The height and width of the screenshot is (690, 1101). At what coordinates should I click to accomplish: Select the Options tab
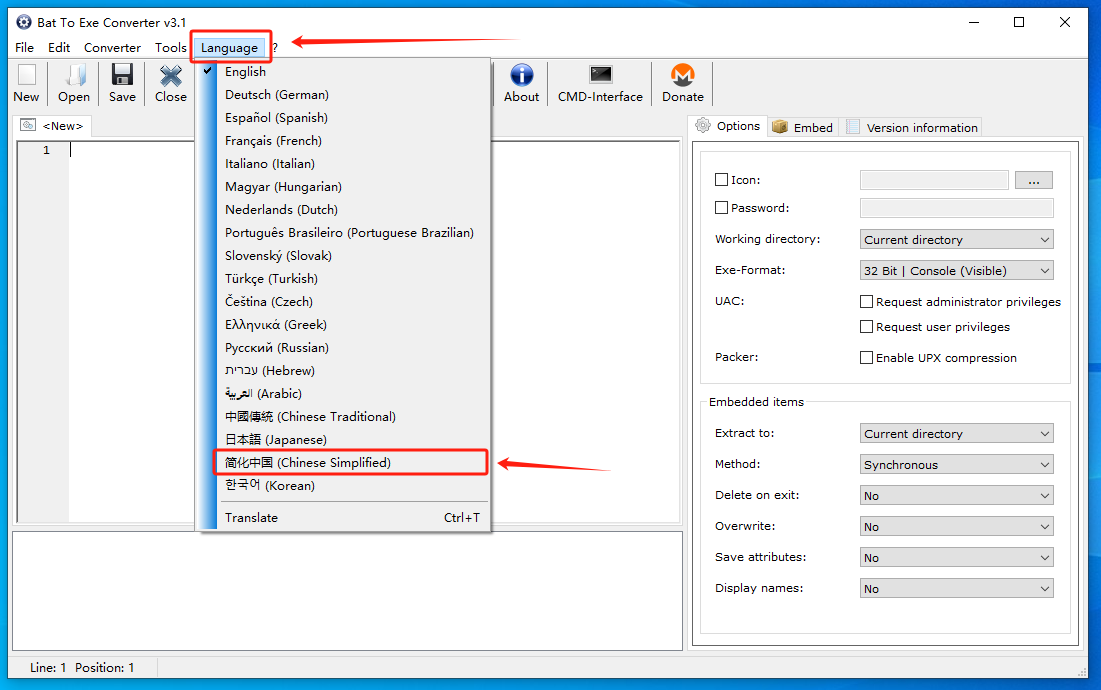(727, 126)
